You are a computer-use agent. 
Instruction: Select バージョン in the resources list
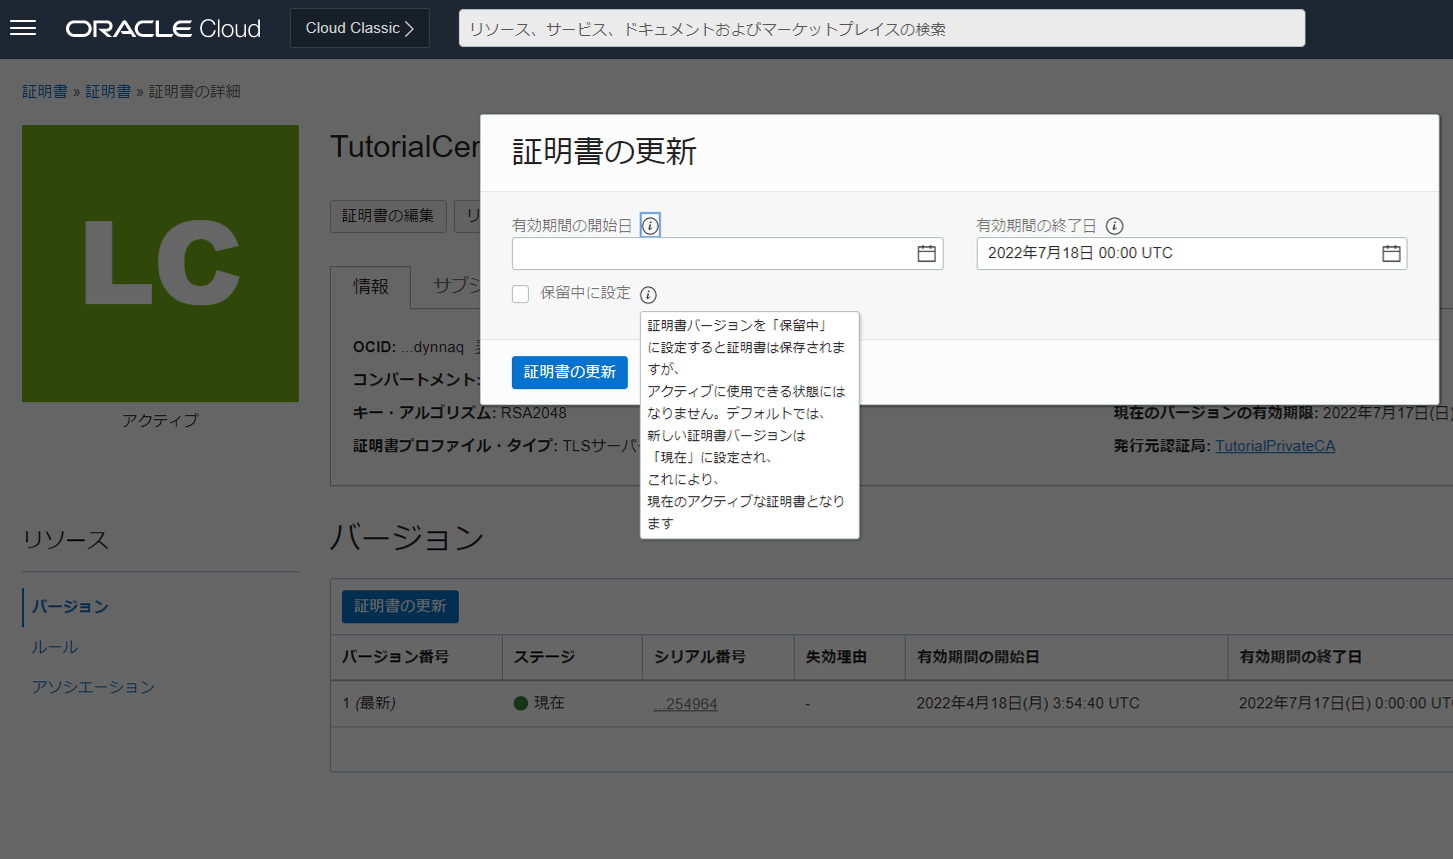(x=70, y=607)
